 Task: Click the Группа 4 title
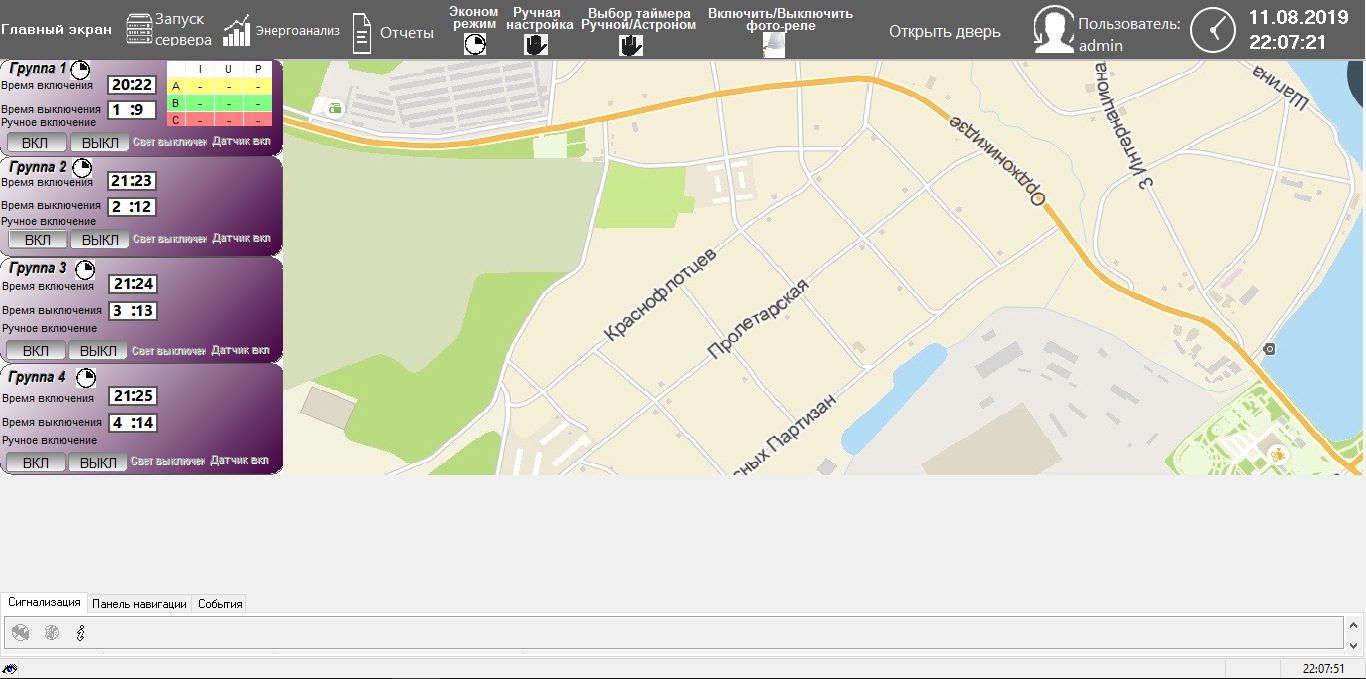pyautogui.click(x=39, y=377)
